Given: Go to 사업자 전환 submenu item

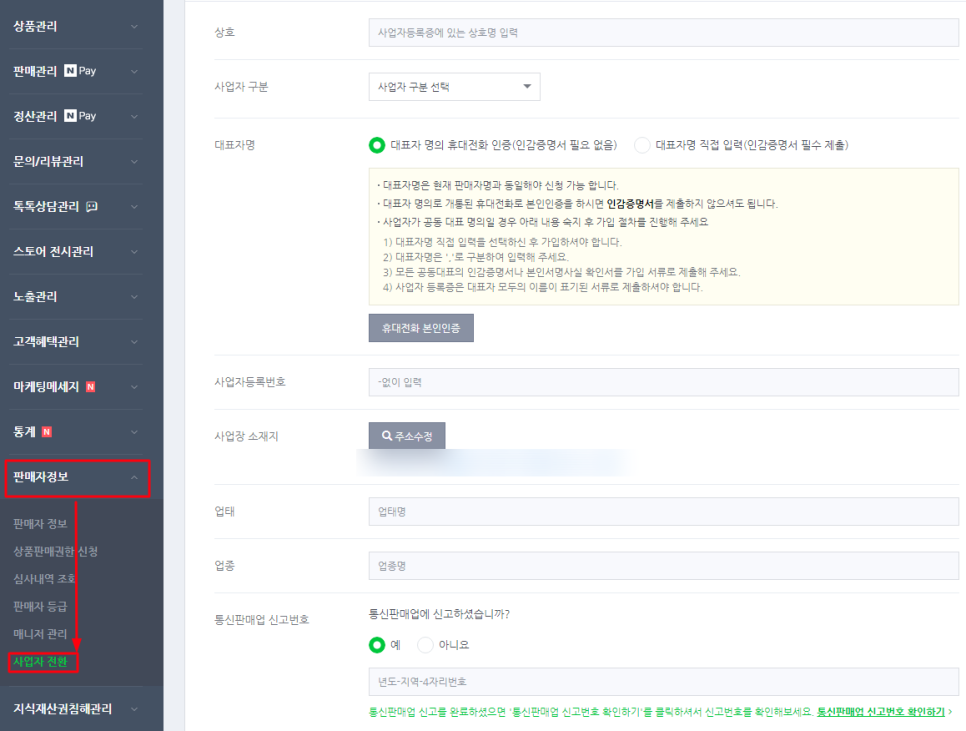Looking at the screenshot, I should pos(40,661).
